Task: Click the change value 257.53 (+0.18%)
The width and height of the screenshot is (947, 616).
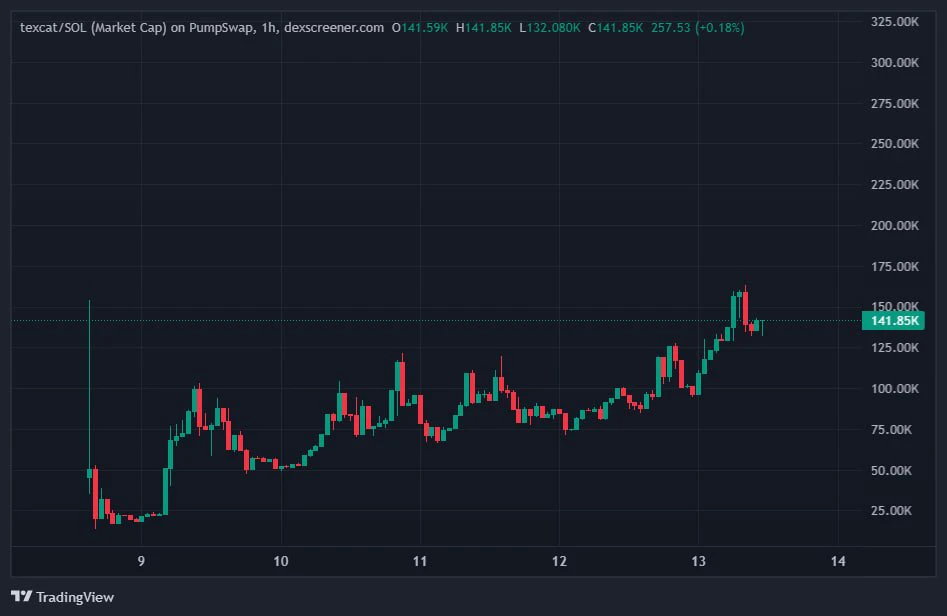Action: 698,28
